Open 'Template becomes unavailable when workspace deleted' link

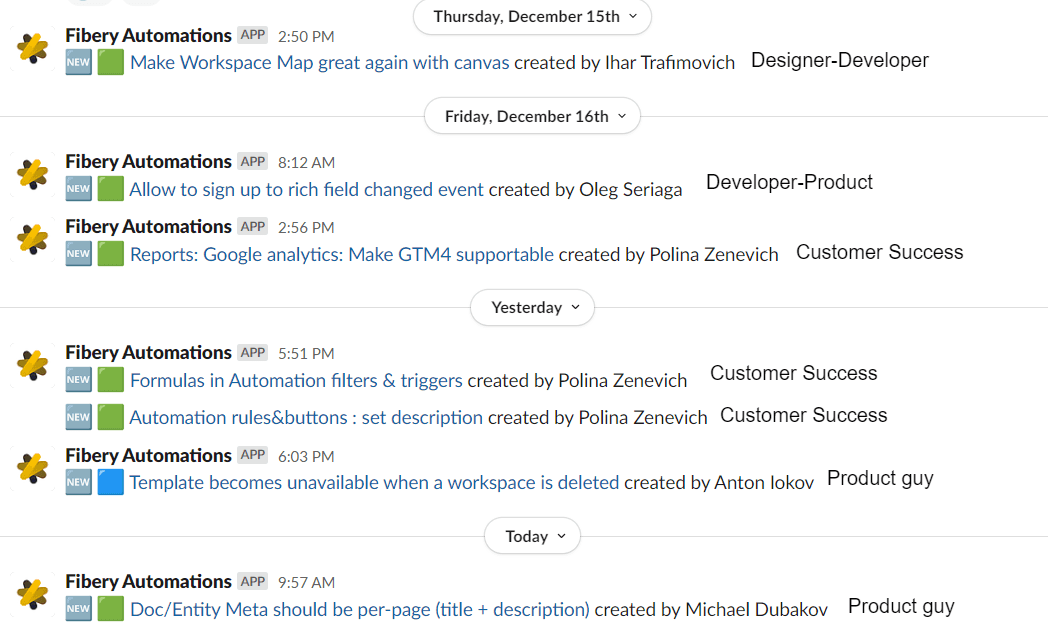374,483
